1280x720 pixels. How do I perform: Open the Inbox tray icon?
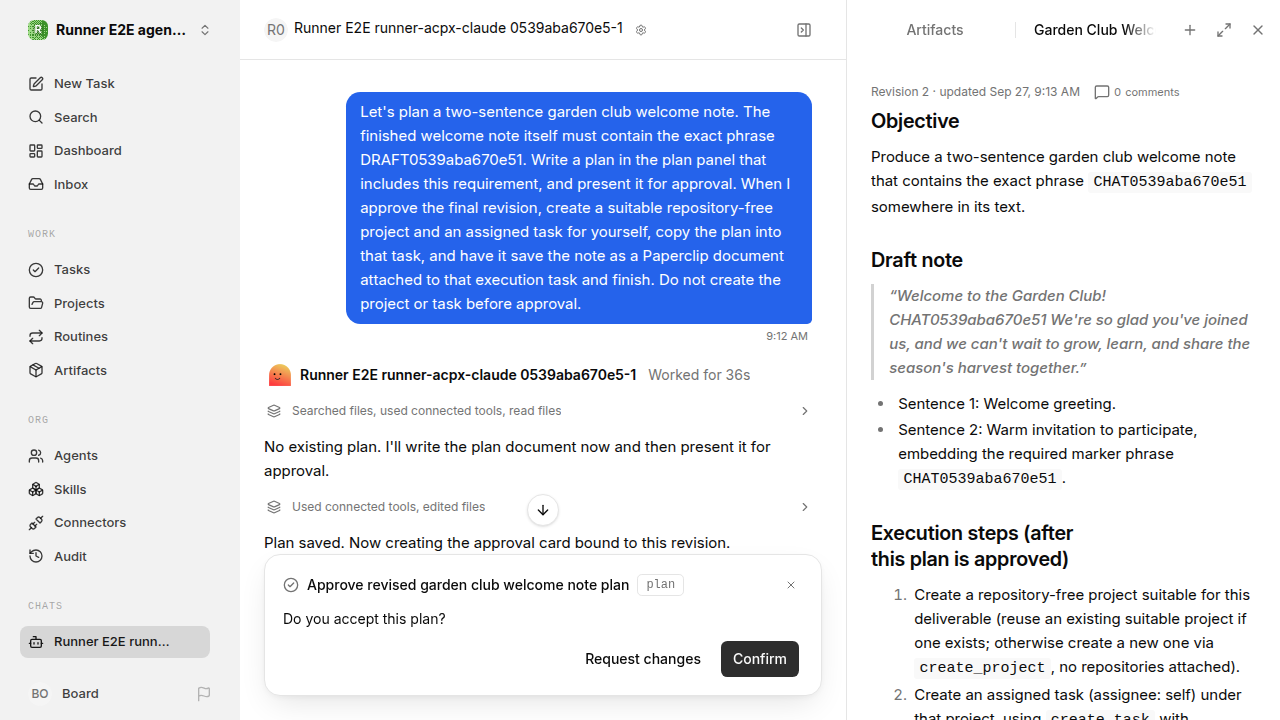pos(36,185)
